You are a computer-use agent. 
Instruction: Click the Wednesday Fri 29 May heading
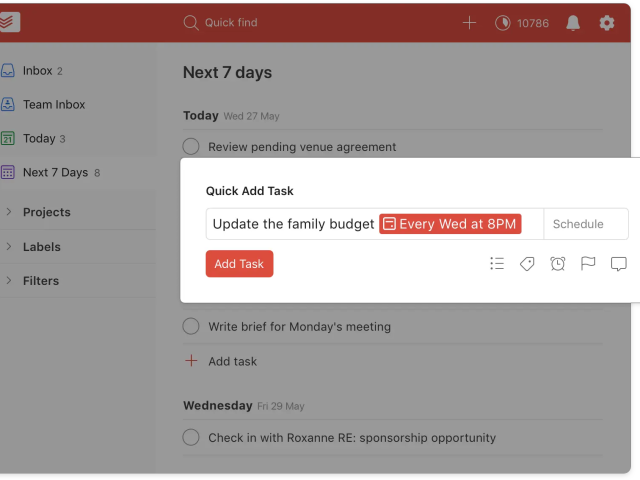point(244,406)
